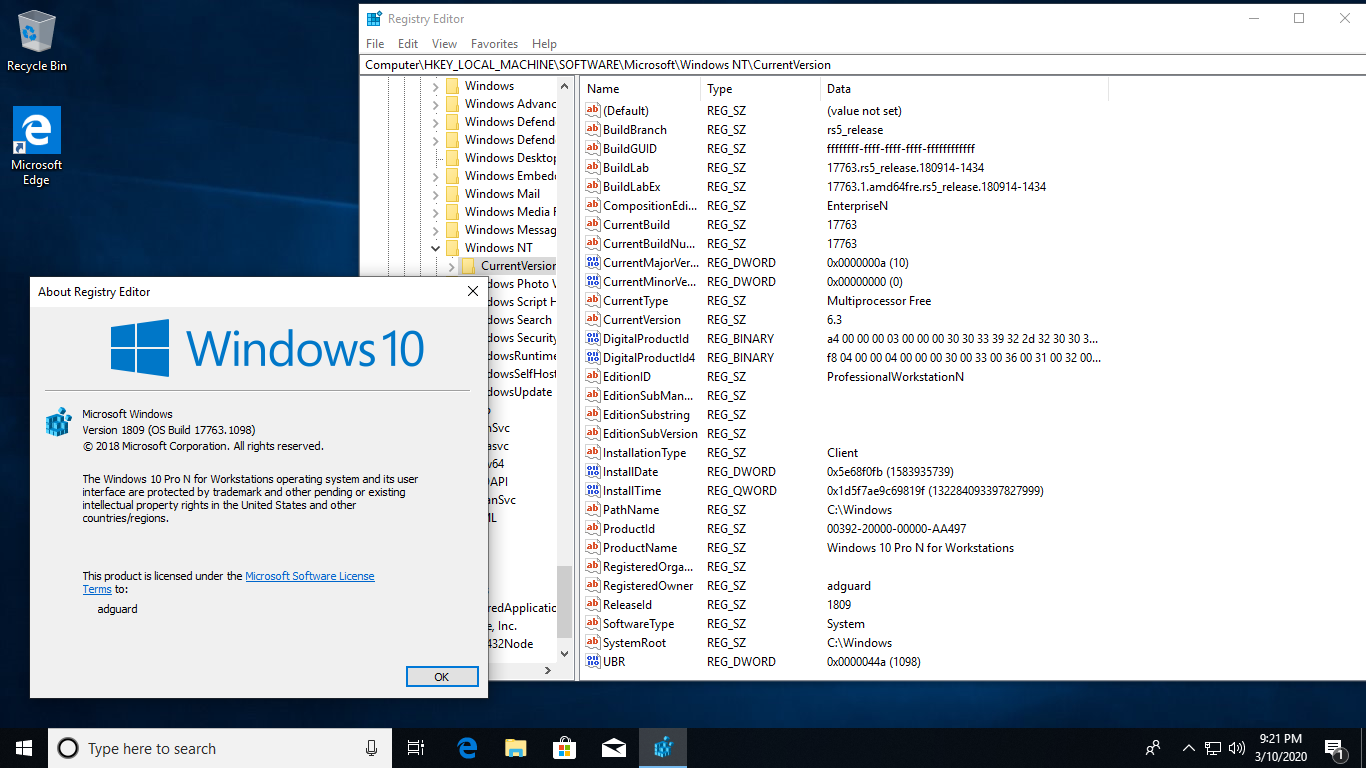The image size is (1366, 768).
Task: Select the EditionID value row
Action: coord(845,377)
